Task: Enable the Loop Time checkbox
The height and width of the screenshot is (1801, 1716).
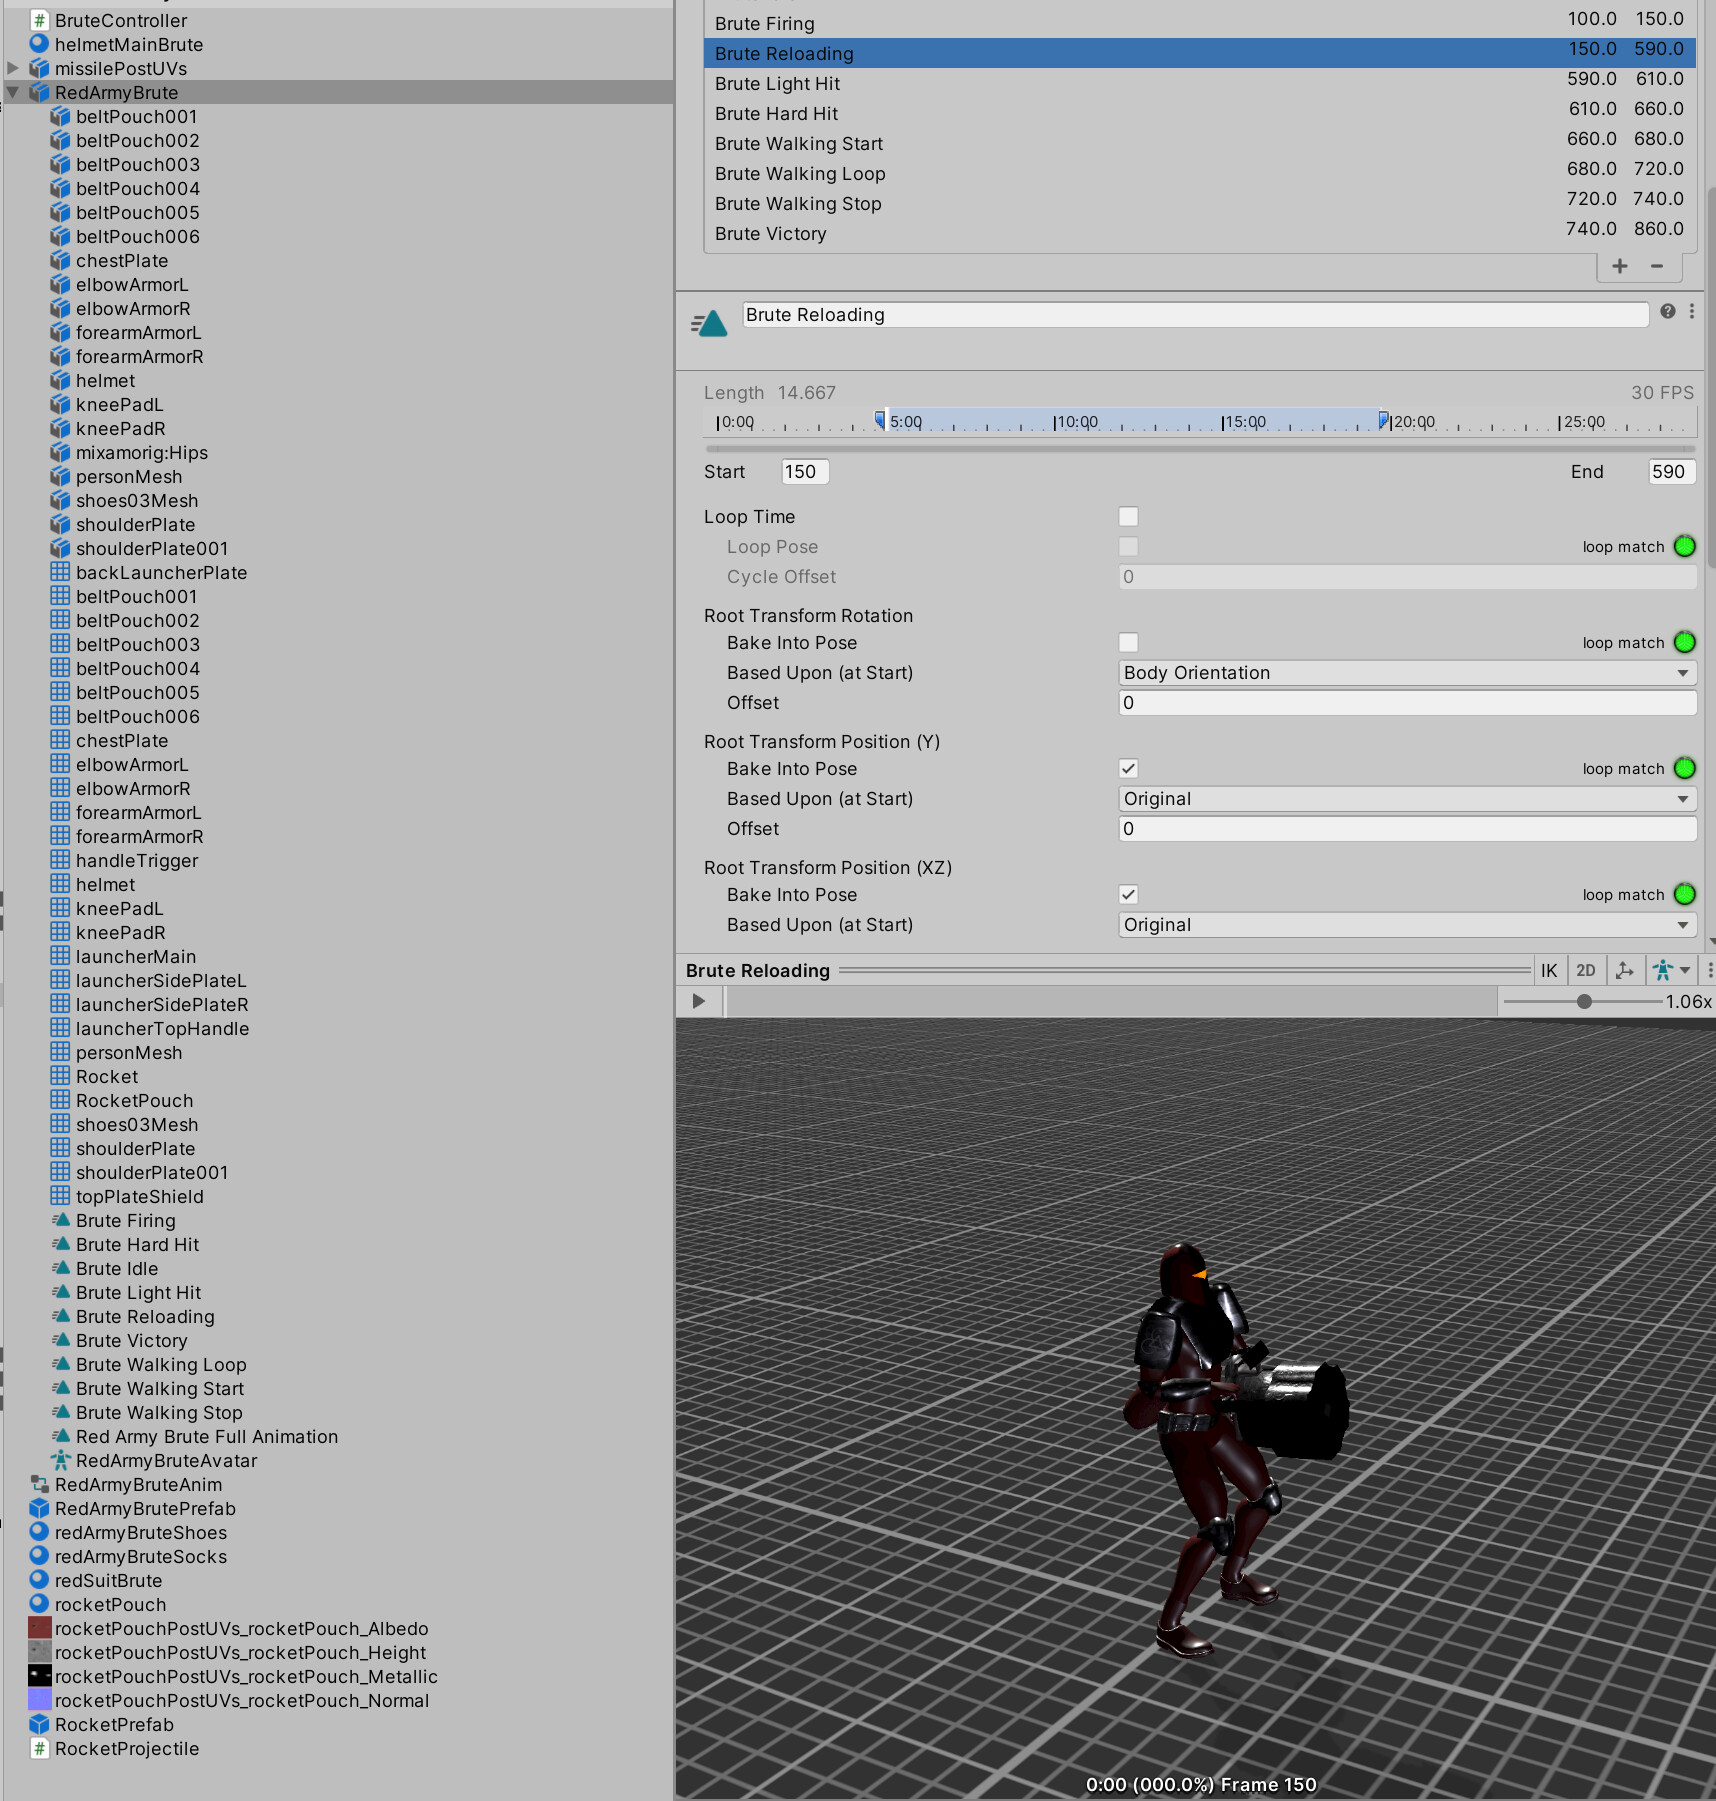Action: coord(1129,516)
